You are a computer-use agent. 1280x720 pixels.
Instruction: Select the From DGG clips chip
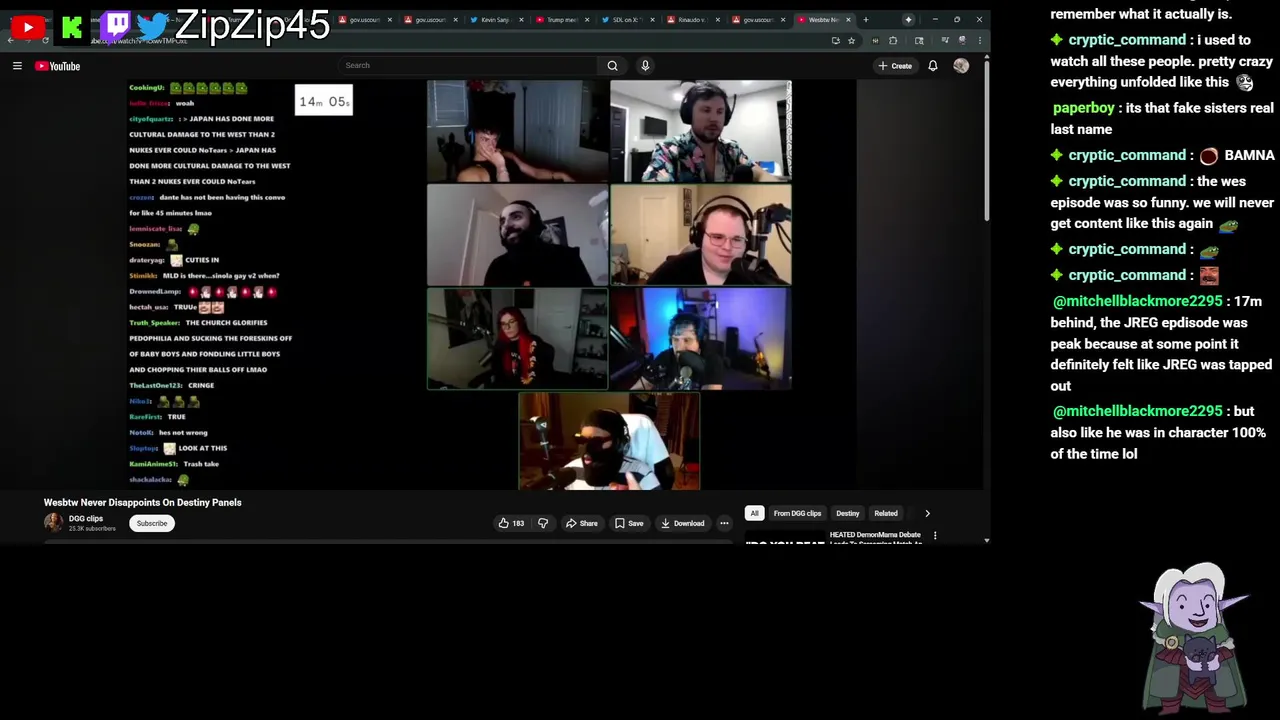tap(797, 513)
